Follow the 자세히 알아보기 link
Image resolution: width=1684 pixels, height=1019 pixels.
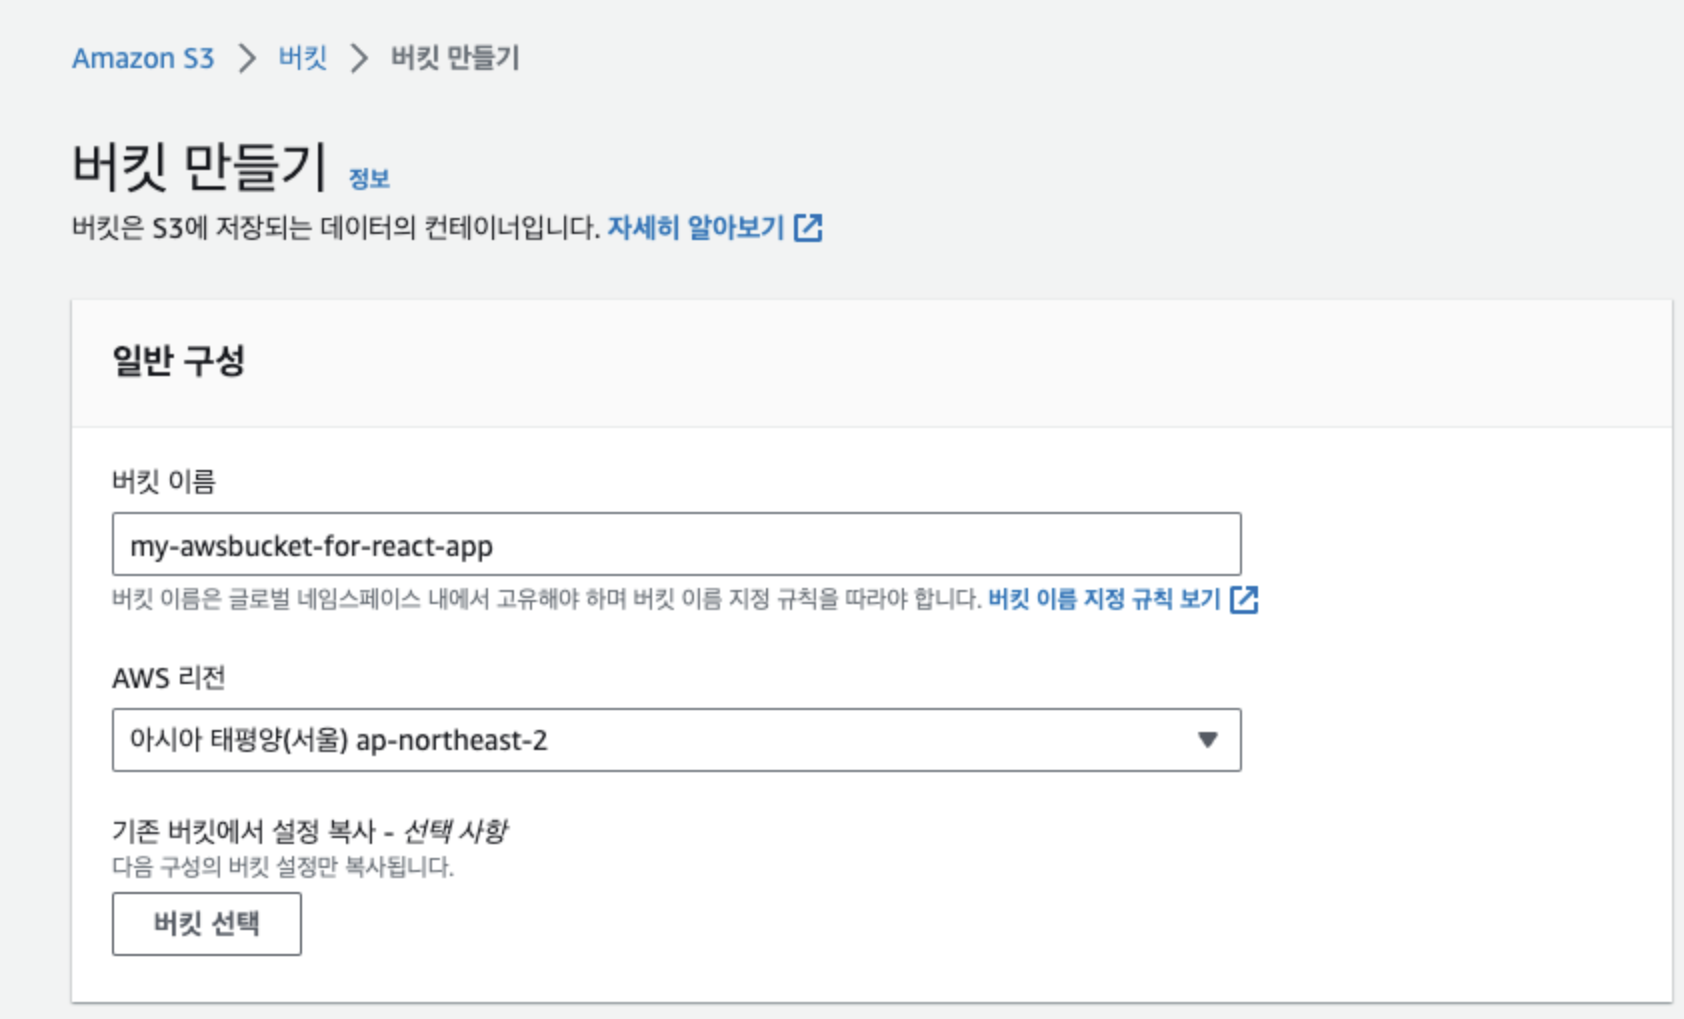click(x=696, y=228)
